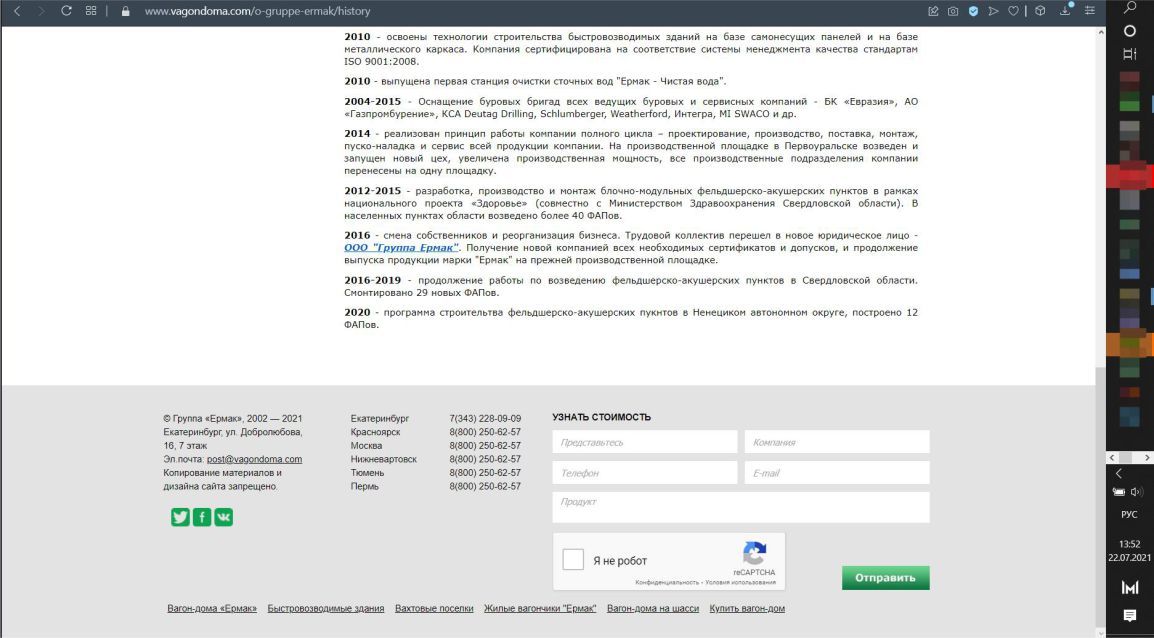Viewport: 1154px width, 638px height.
Task: Click the Windows taskbar search magnifier
Action: coord(1130,8)
